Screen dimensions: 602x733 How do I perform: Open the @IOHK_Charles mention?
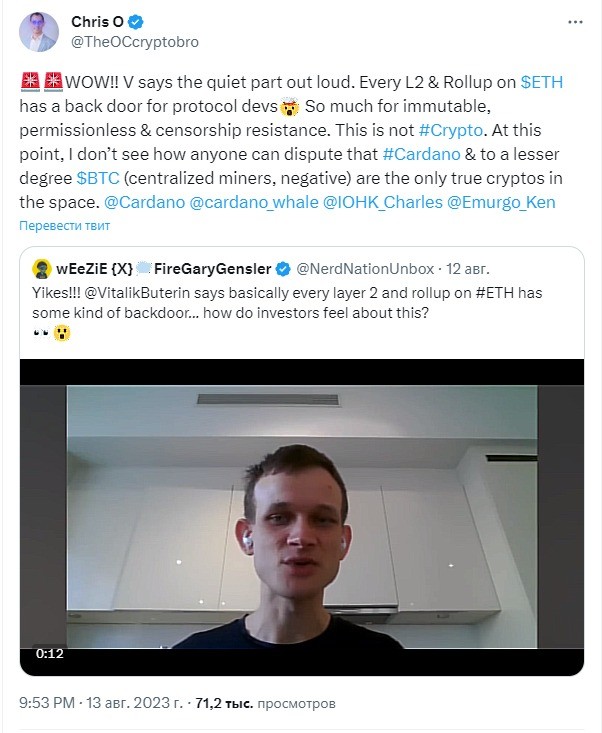click(383, 202)
